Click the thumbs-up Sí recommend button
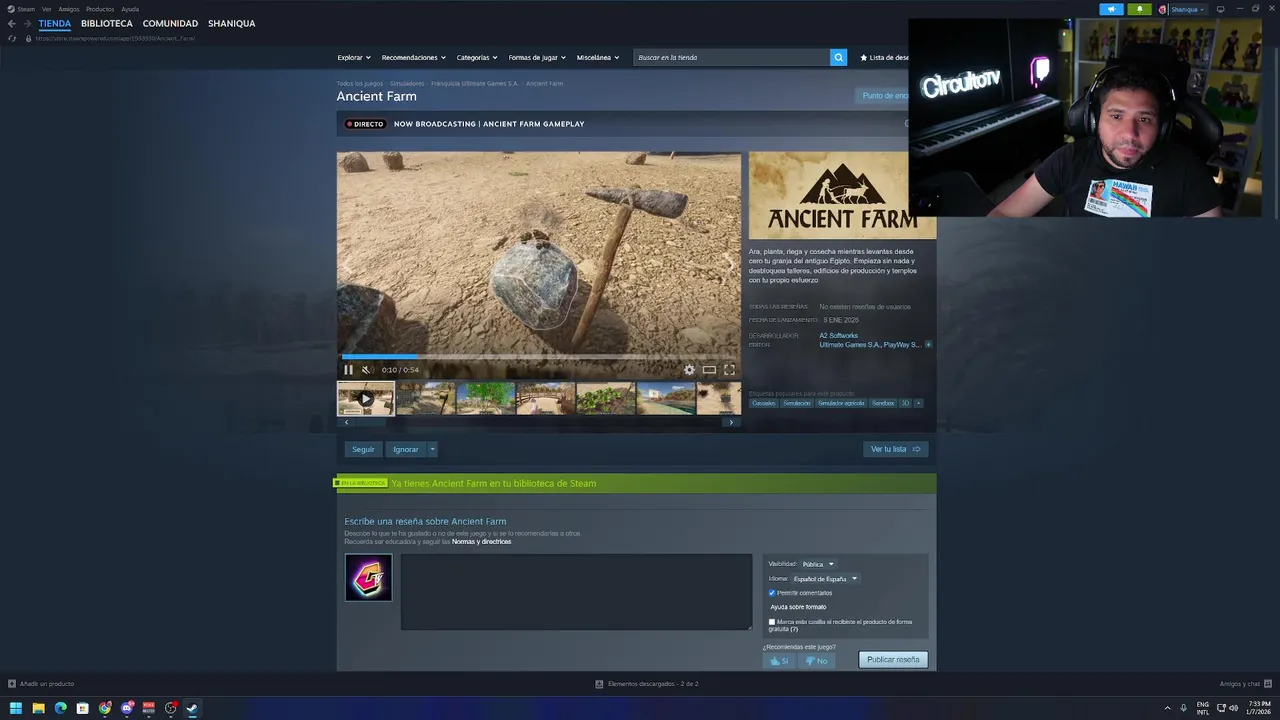Screen dimensions: 1280x720 point(779,661)
